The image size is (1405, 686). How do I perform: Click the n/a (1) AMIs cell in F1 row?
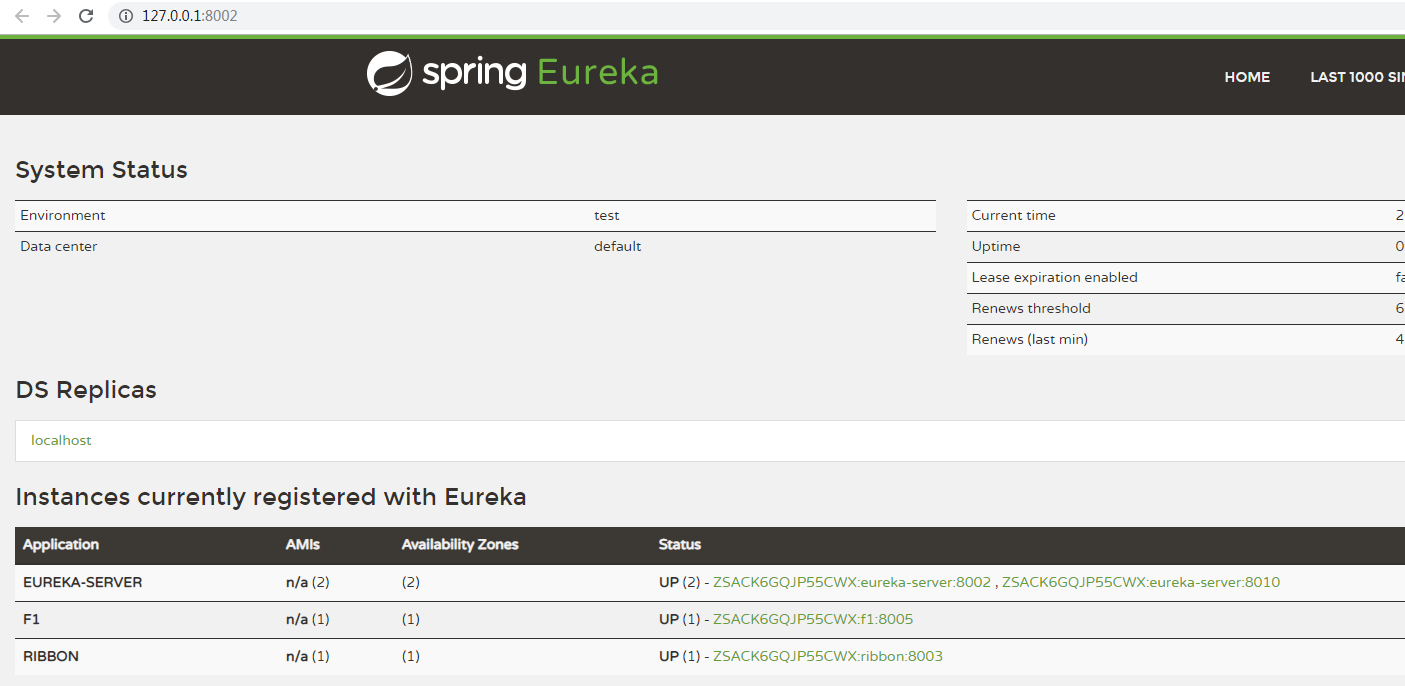pos(308,619)
